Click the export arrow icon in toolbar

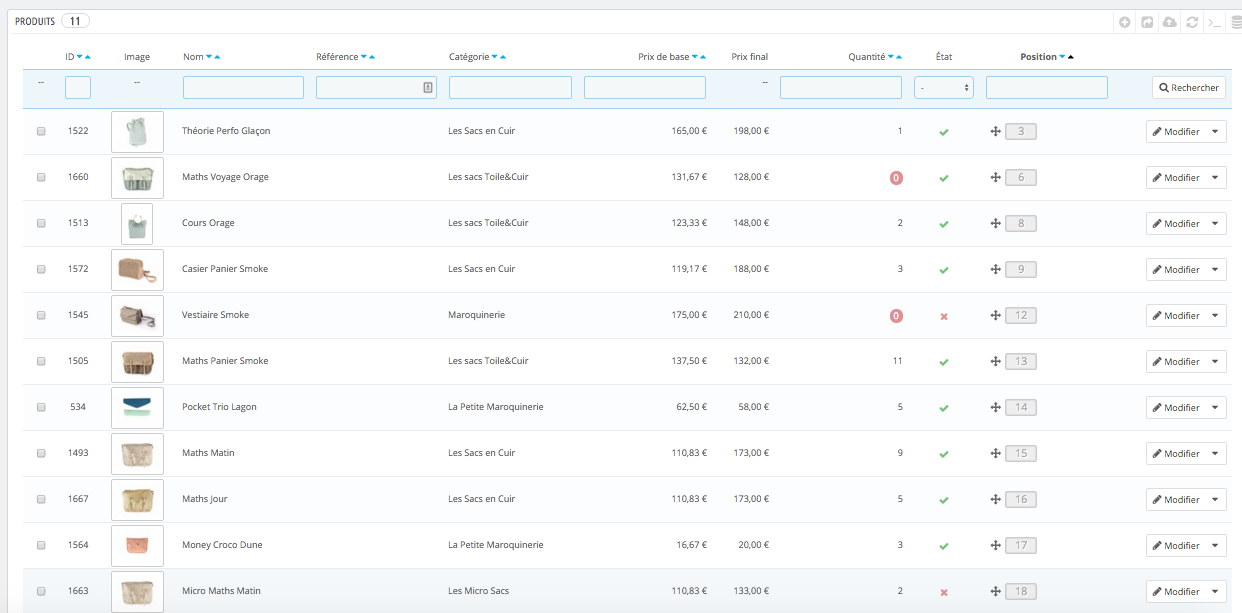[1147, 22]
